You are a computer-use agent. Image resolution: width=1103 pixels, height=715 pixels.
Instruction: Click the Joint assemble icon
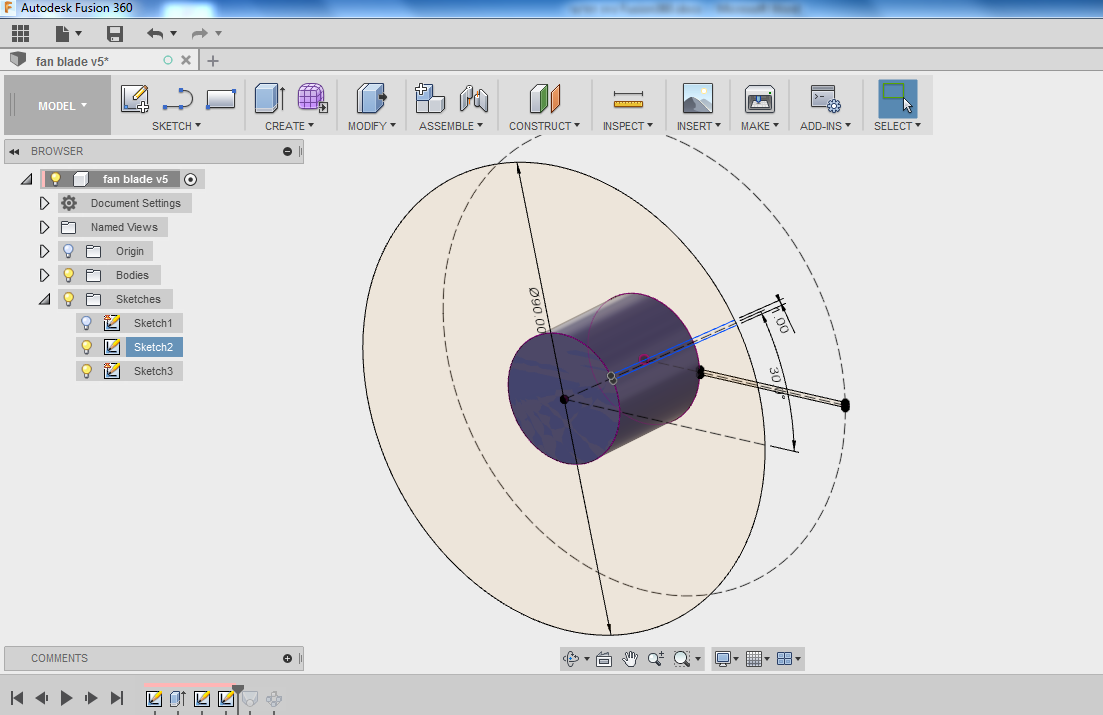pos(473,99)
